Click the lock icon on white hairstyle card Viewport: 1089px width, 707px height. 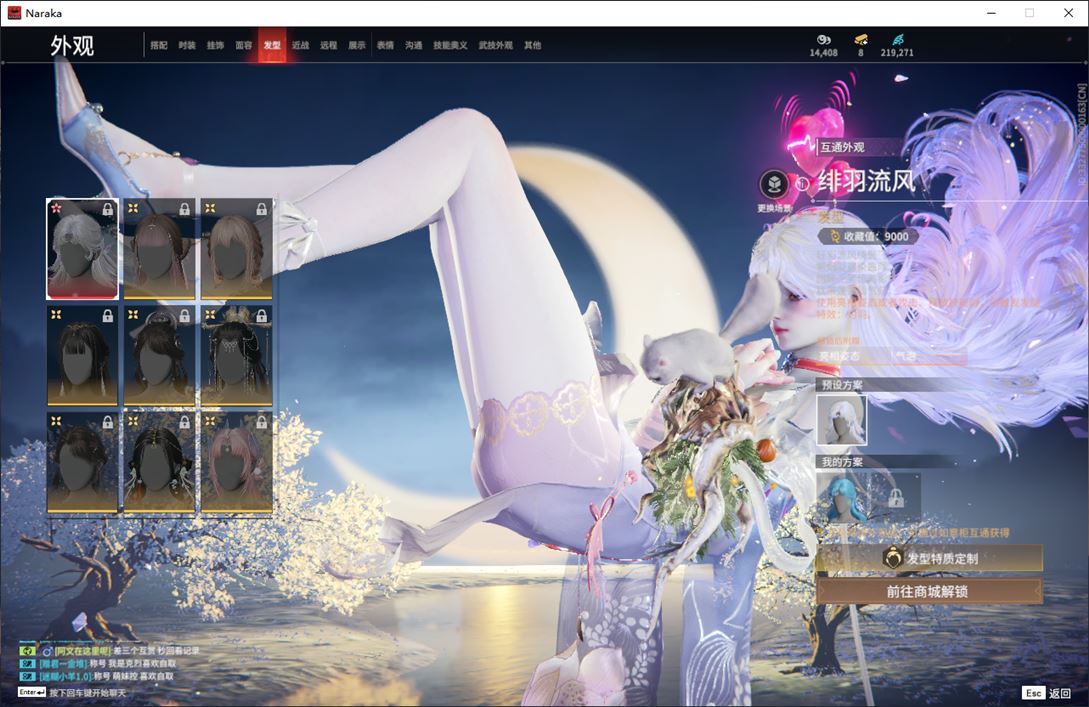pyautogui.click(x=108, y=209)
